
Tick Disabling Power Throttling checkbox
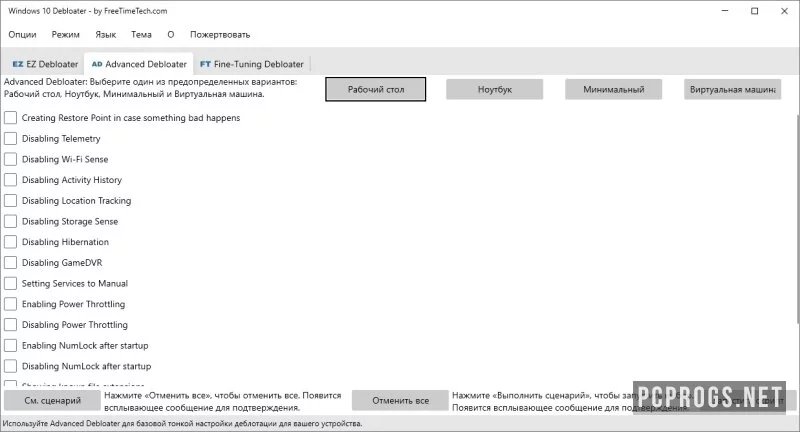click(11, 324)
